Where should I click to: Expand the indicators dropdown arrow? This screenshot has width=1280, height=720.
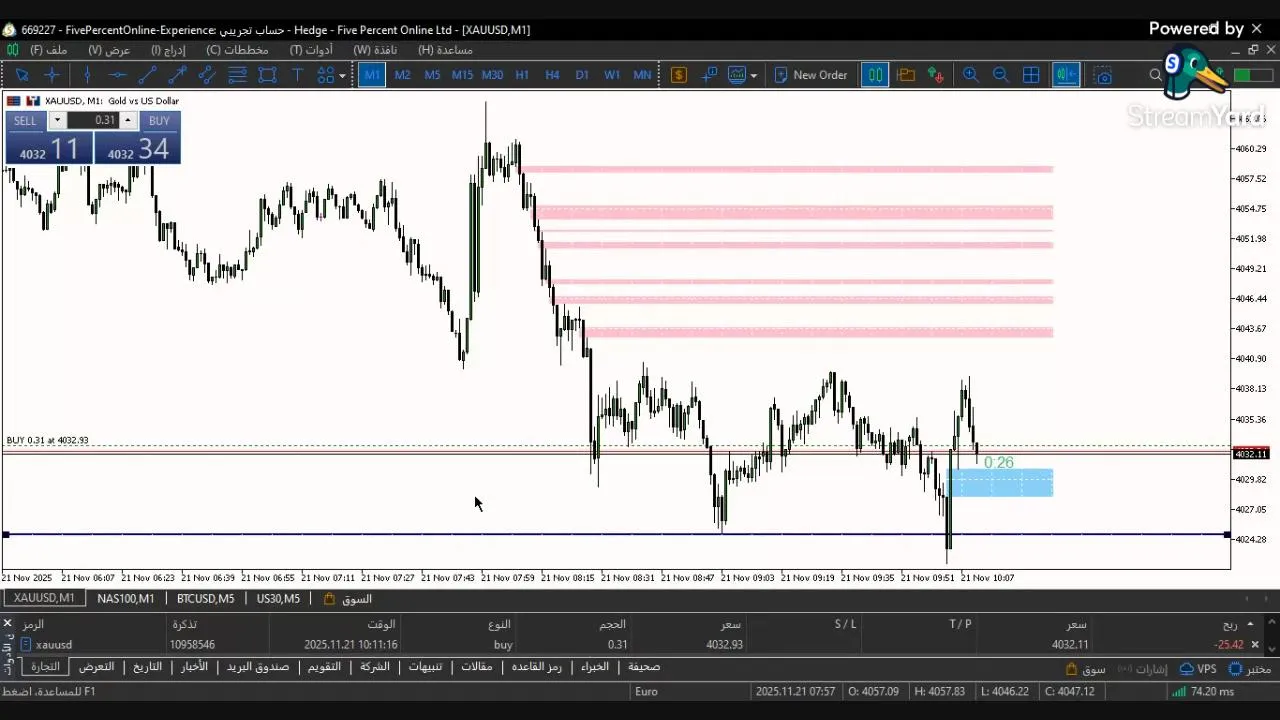point(753,75)
